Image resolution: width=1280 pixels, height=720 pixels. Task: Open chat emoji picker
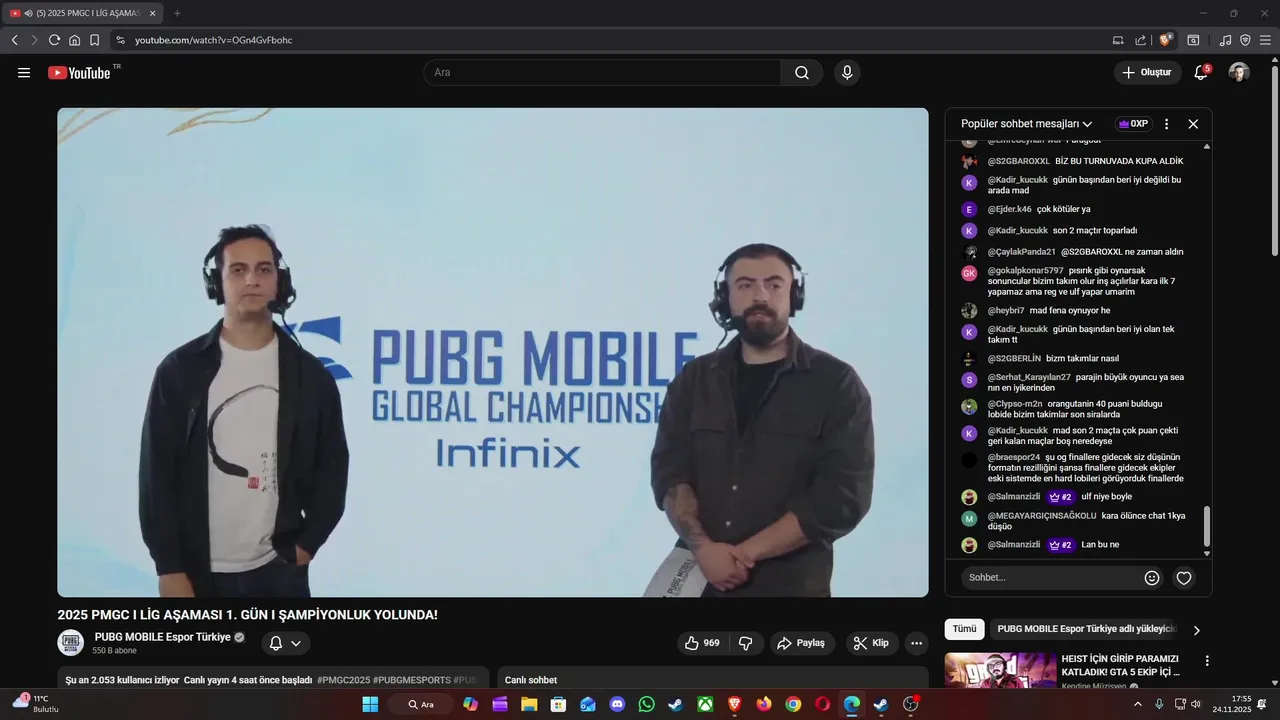1152,578
